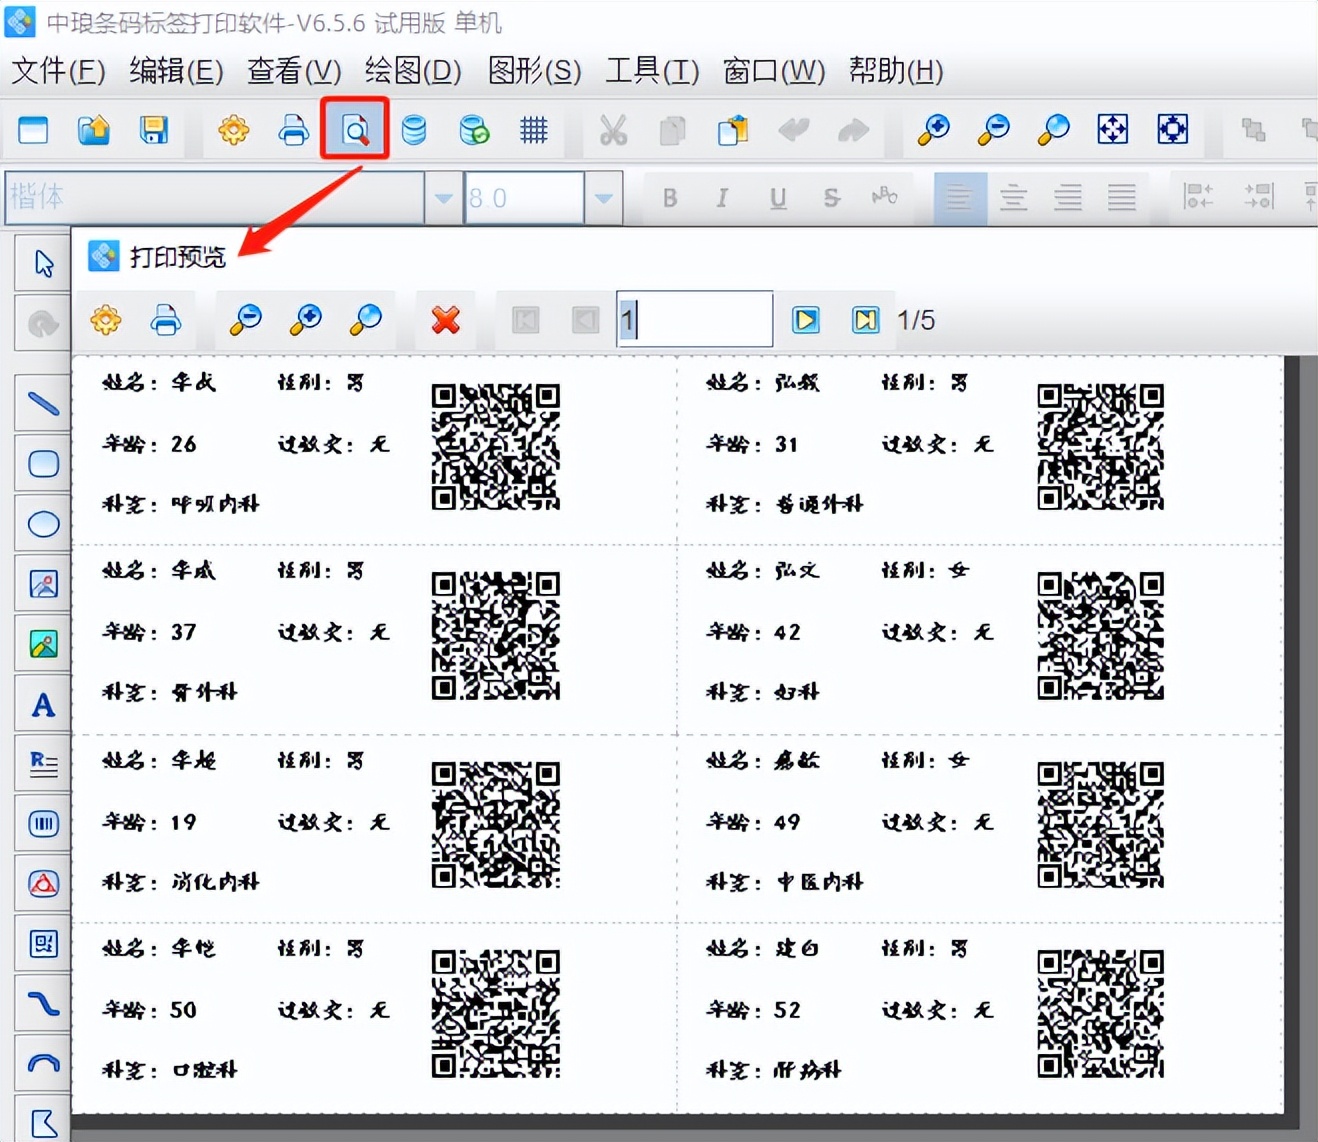Toggle center text alignment
Screen dimensions: 1318x1142
click(x=1014, y=198)
